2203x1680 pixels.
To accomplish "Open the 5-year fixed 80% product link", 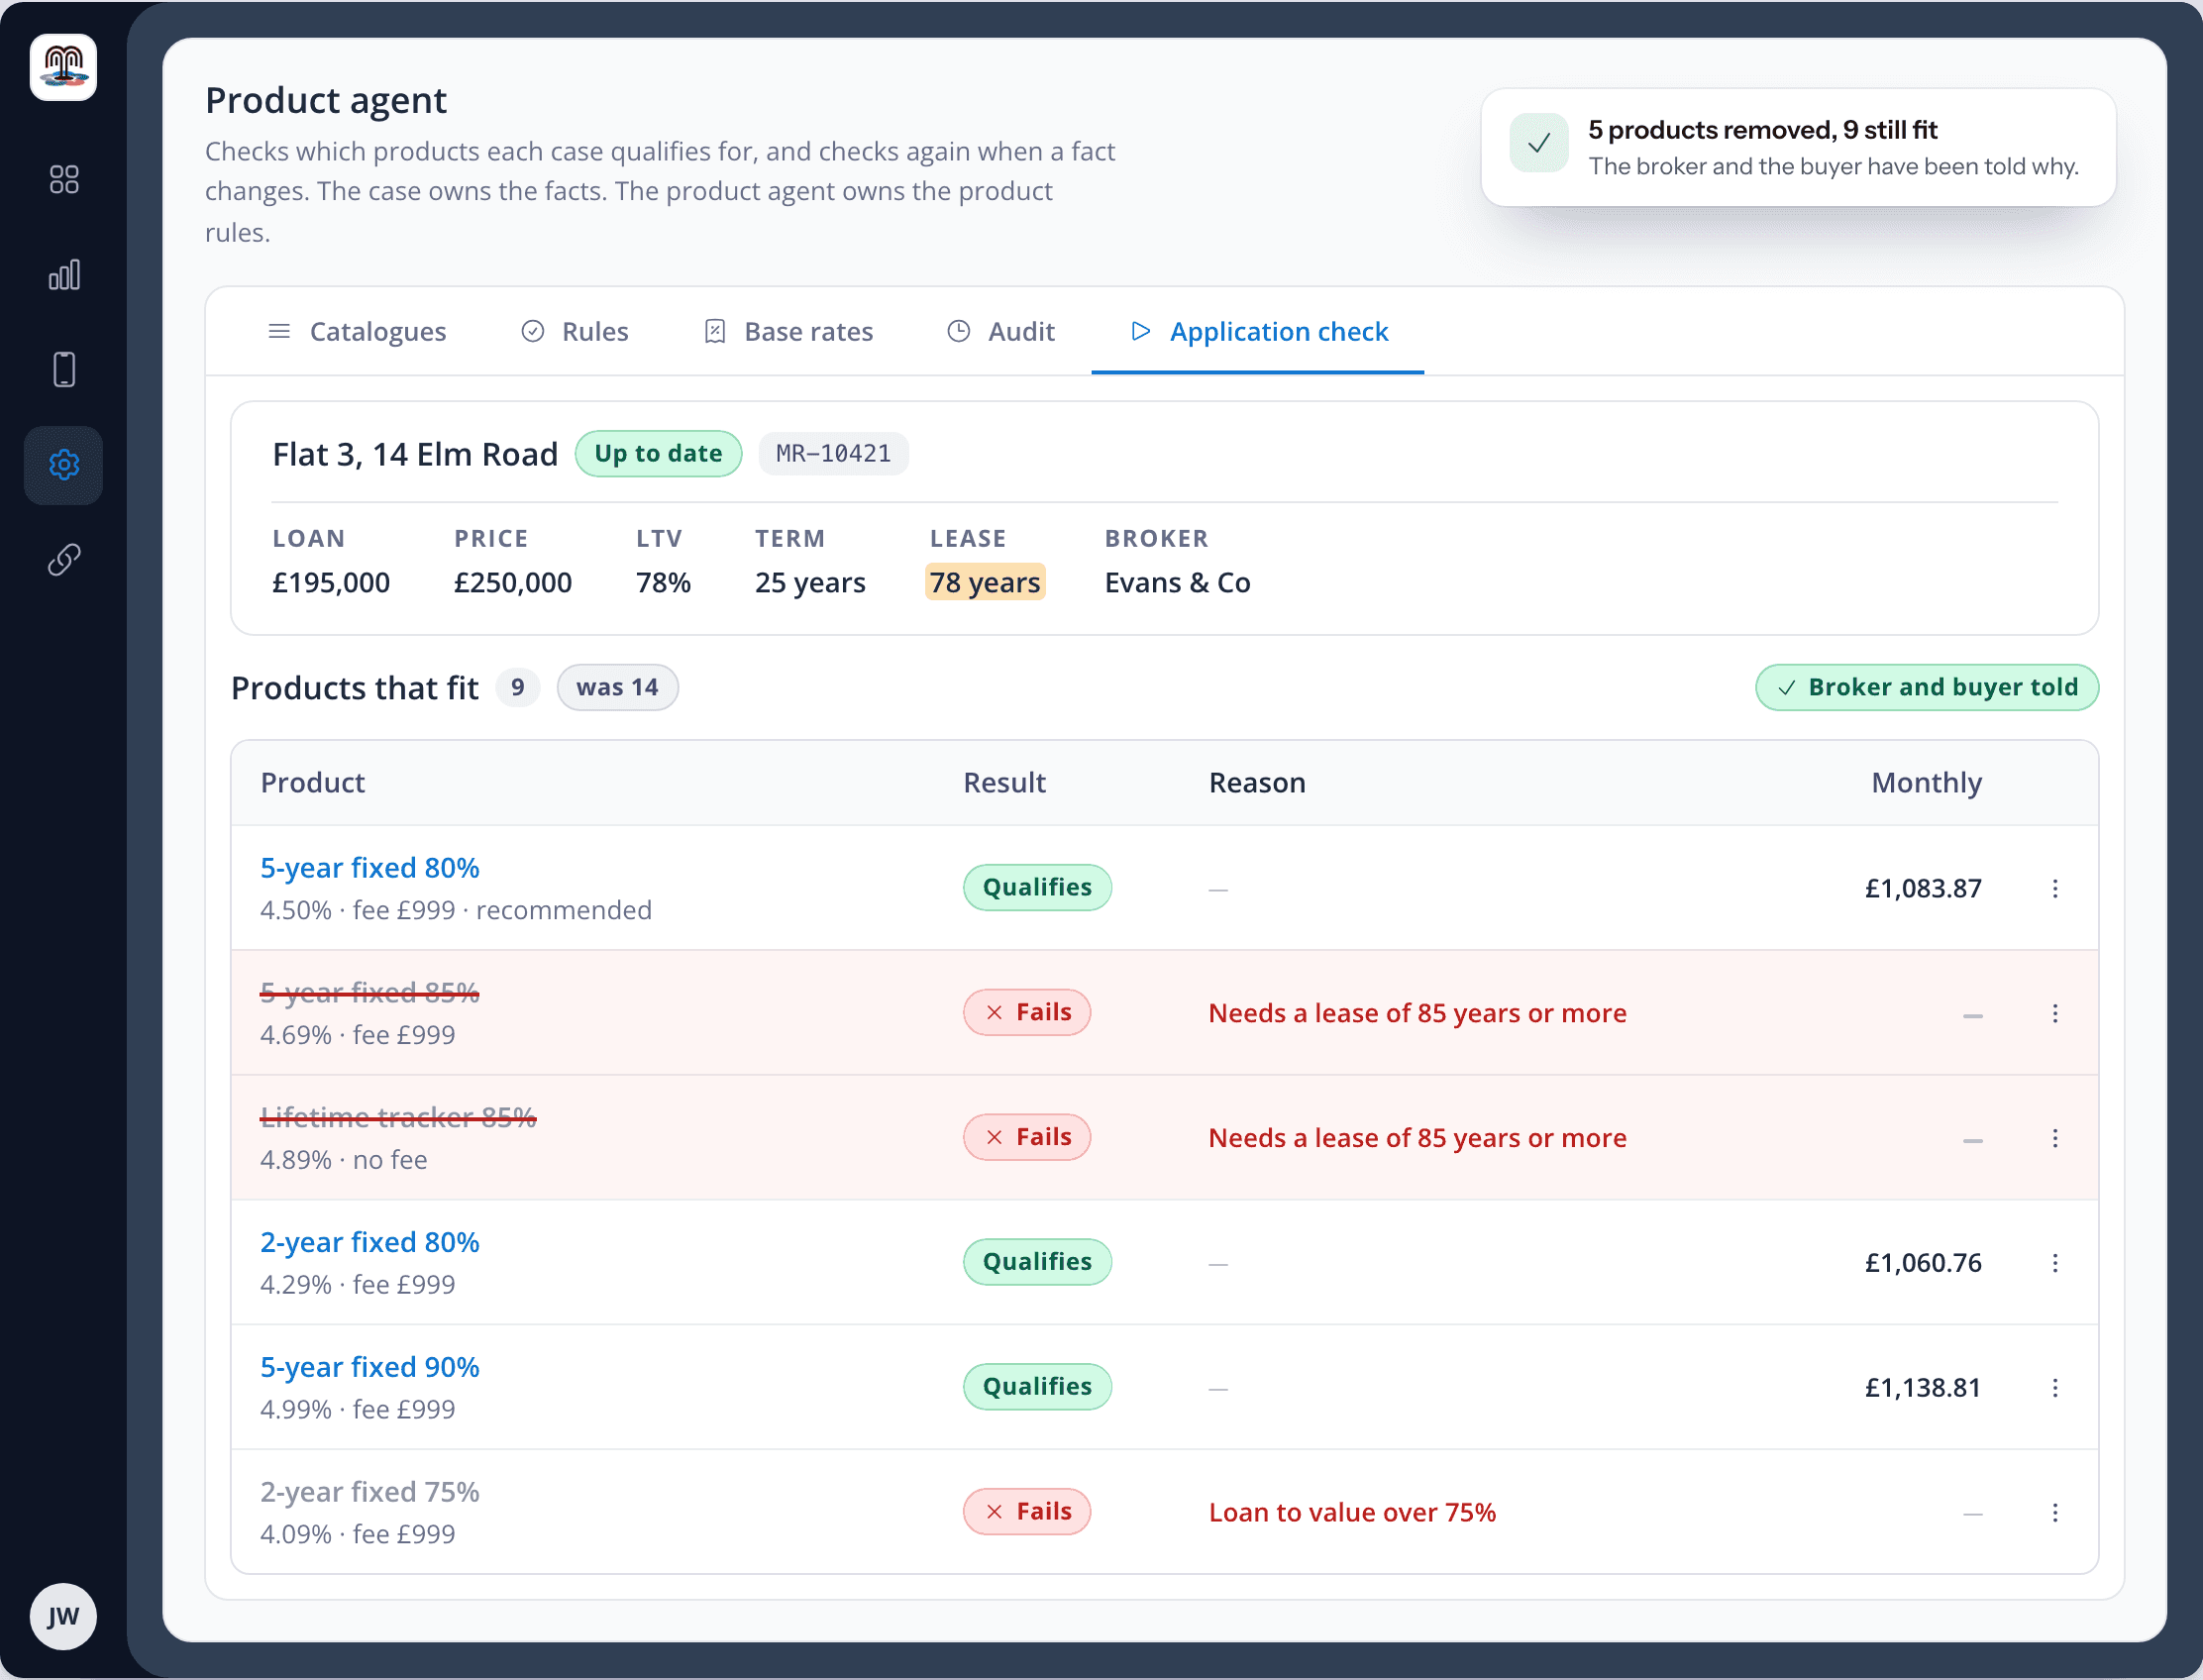I will (370, 868).
